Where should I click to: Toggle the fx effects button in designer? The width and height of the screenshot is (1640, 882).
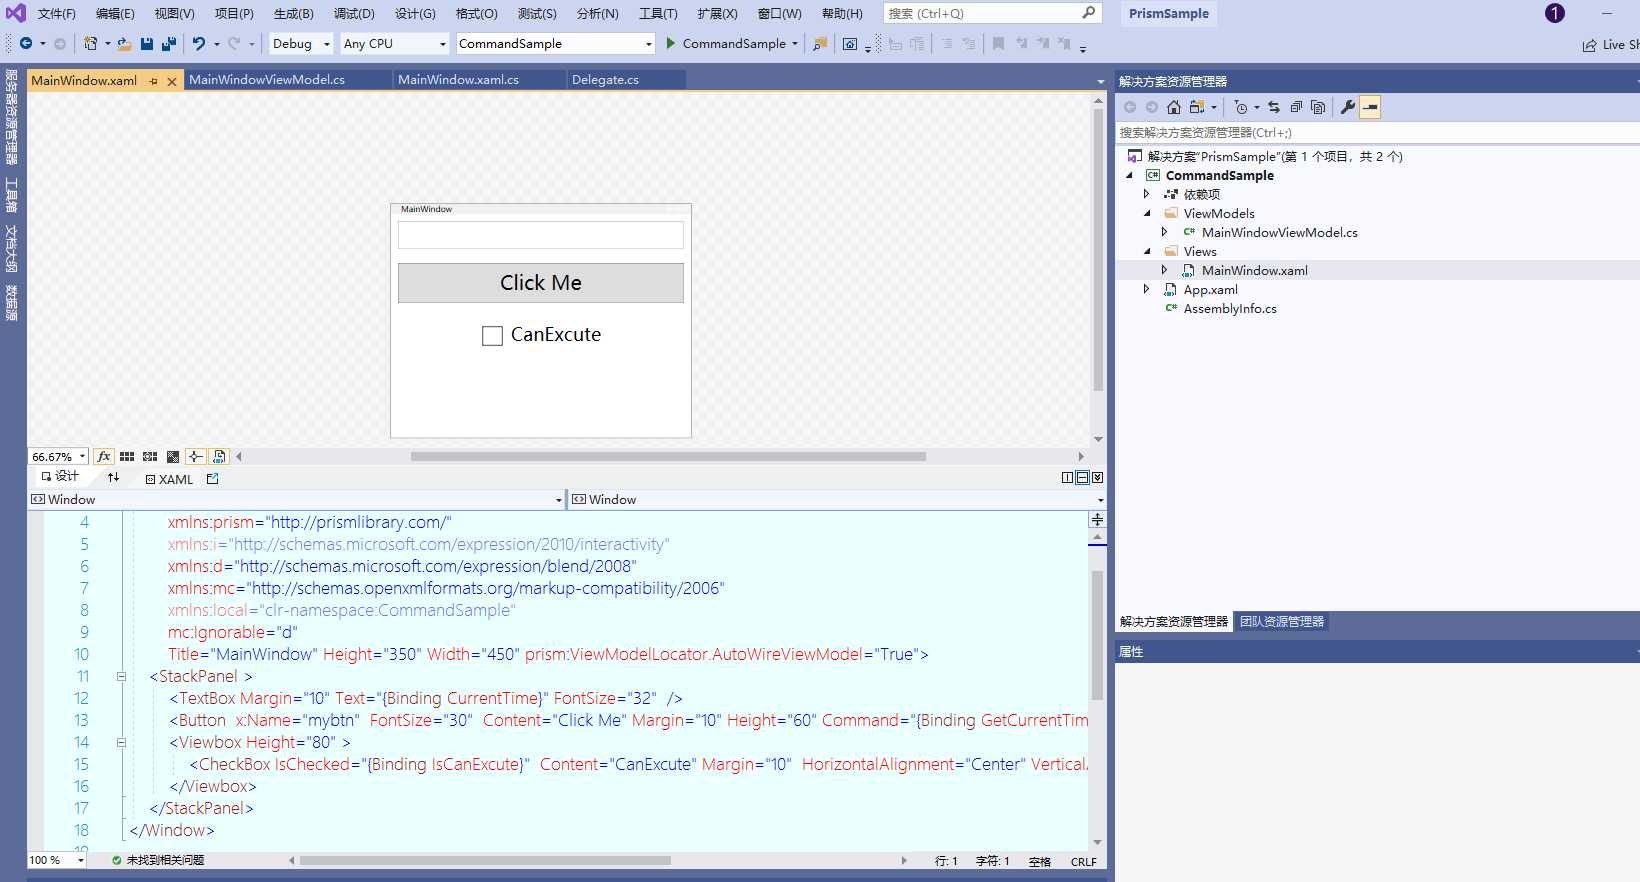pyautogui.click(x=103, y=456)
